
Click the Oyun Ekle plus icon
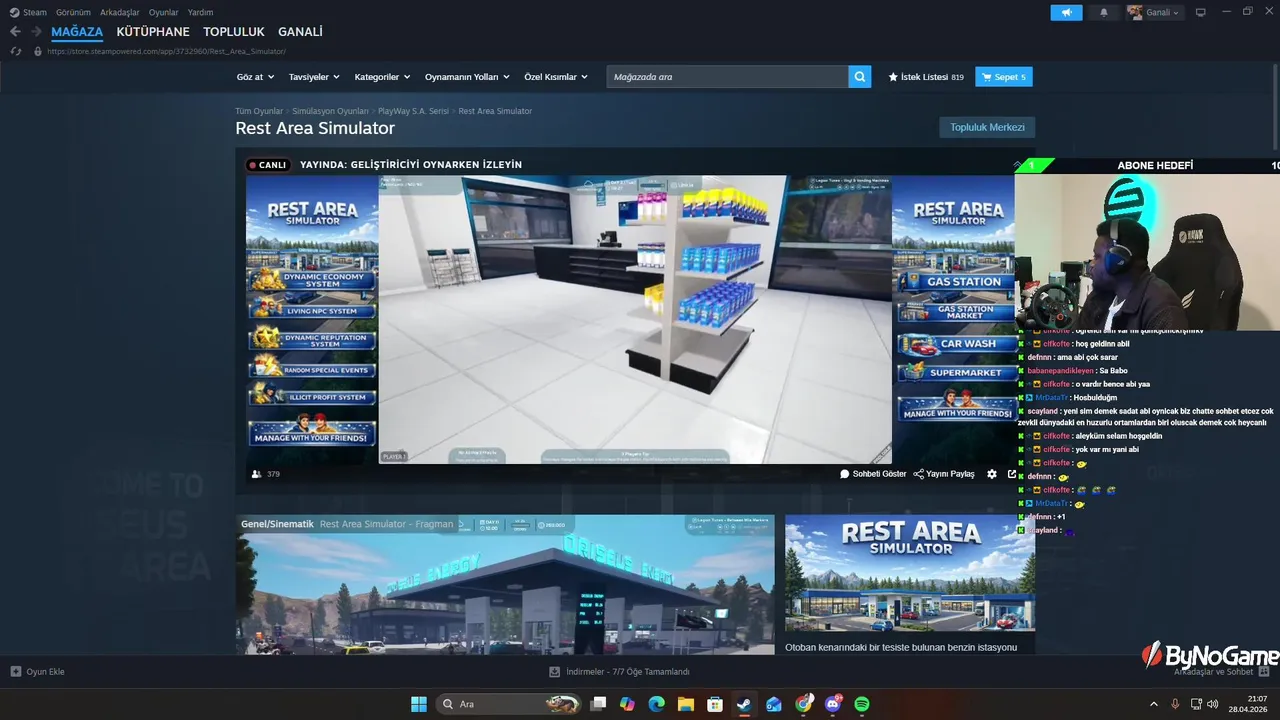point(15,672)
